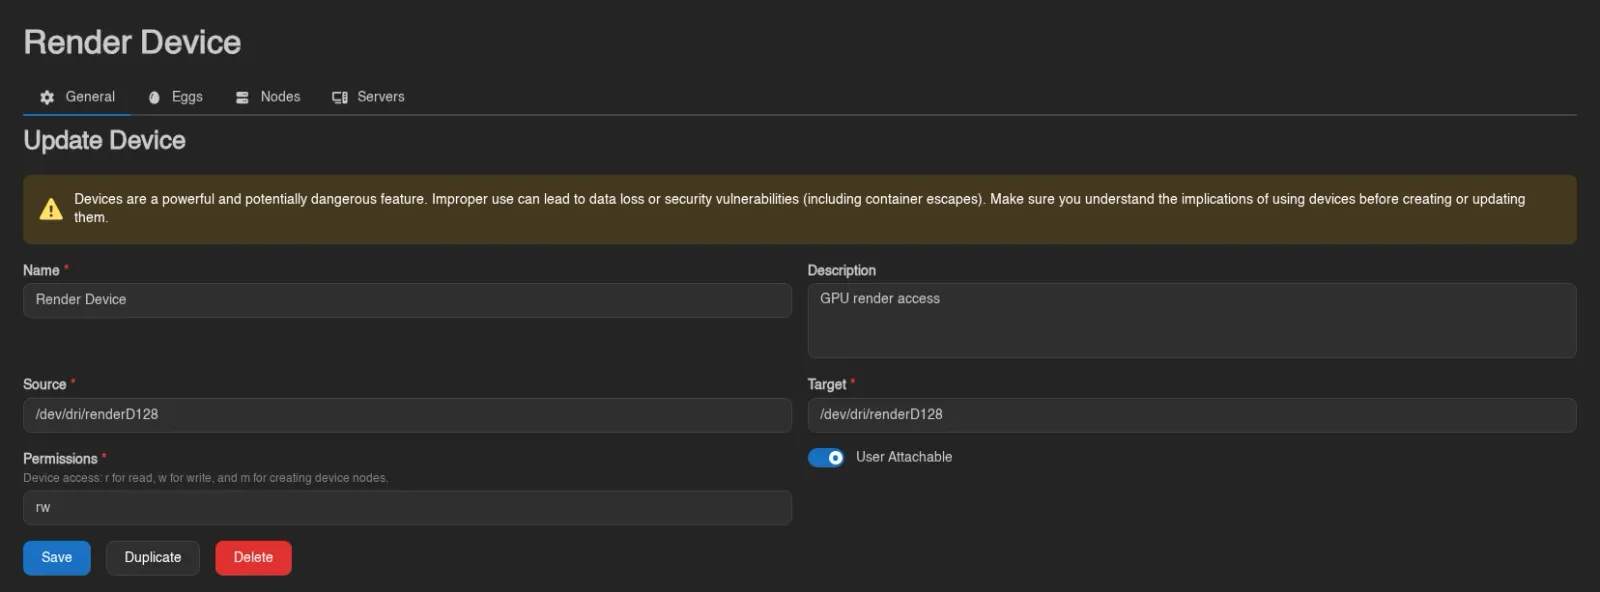The height and width of the screenshot is (592, 1600).
Task: Click the Description field label
Action: click(x=842, y=271)
